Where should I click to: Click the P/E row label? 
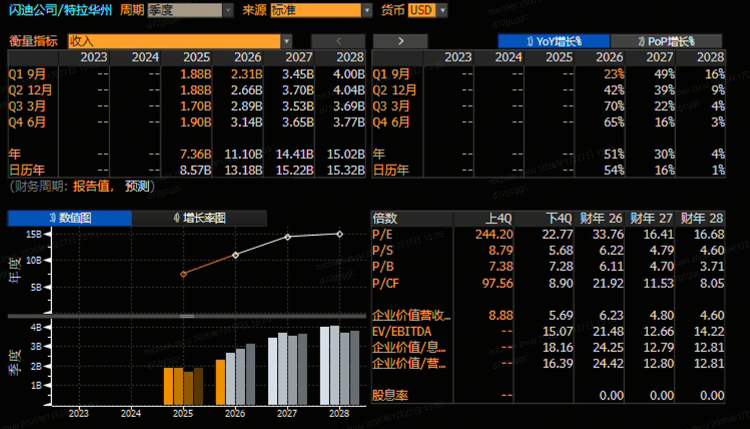pyautogui.click(x=382, y=234)
